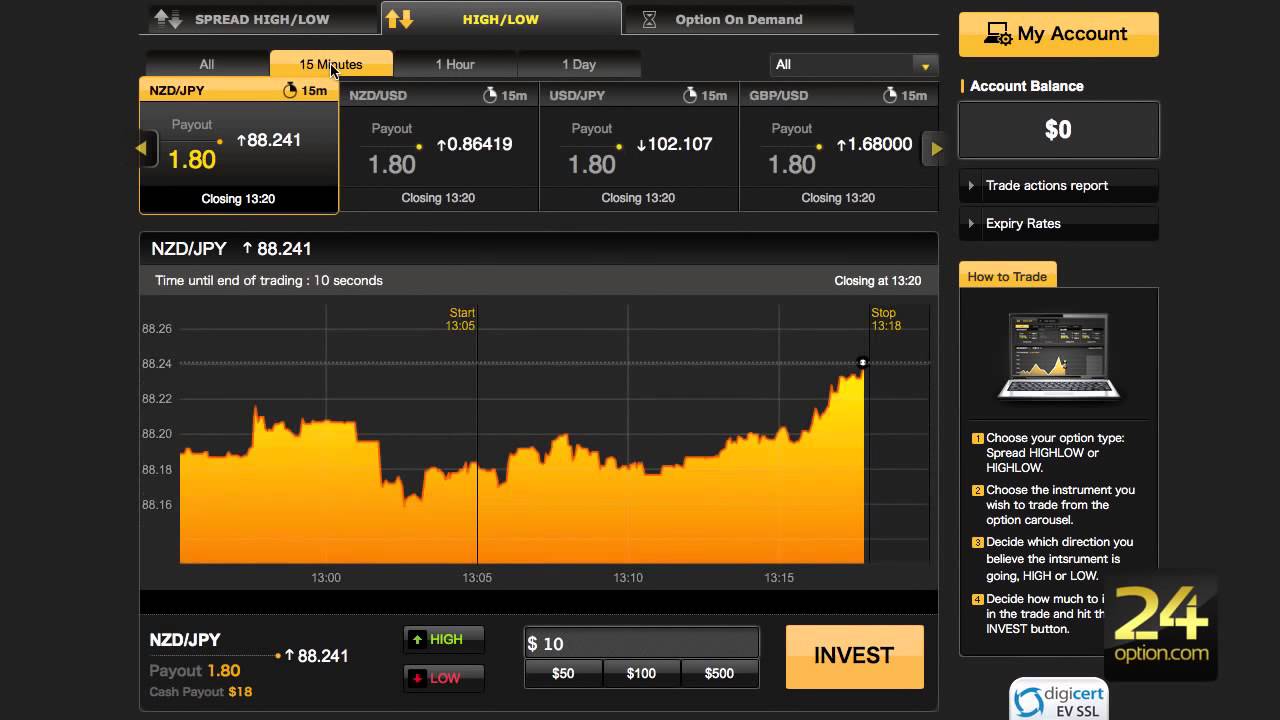
Task: Choose the USD/JPY option card
Action: (639, 146)
